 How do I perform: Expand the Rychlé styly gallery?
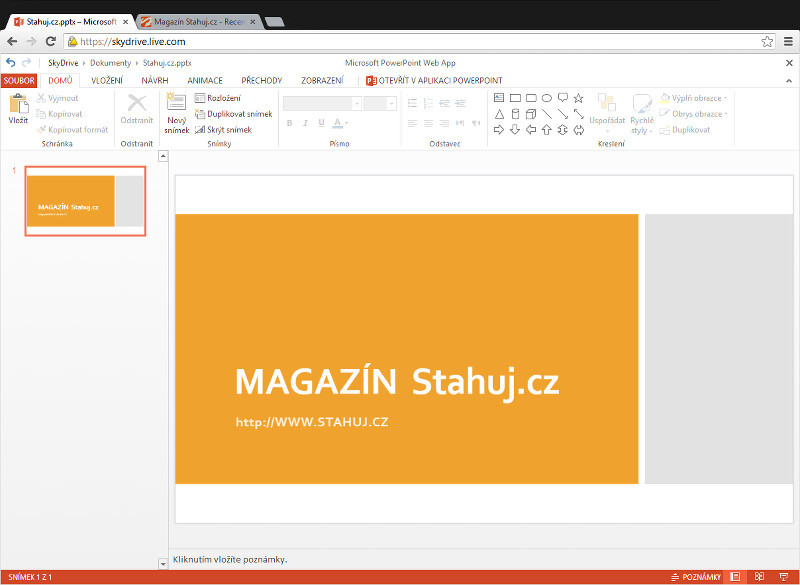642,115
